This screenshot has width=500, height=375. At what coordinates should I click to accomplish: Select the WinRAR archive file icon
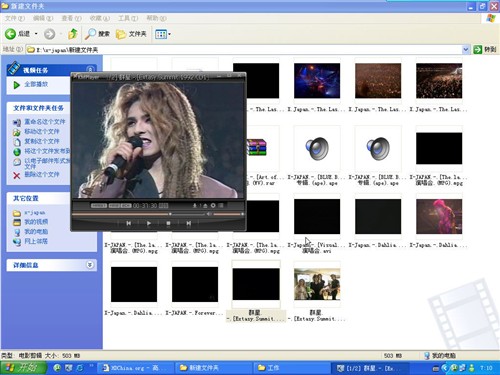(x=256, y=148)
